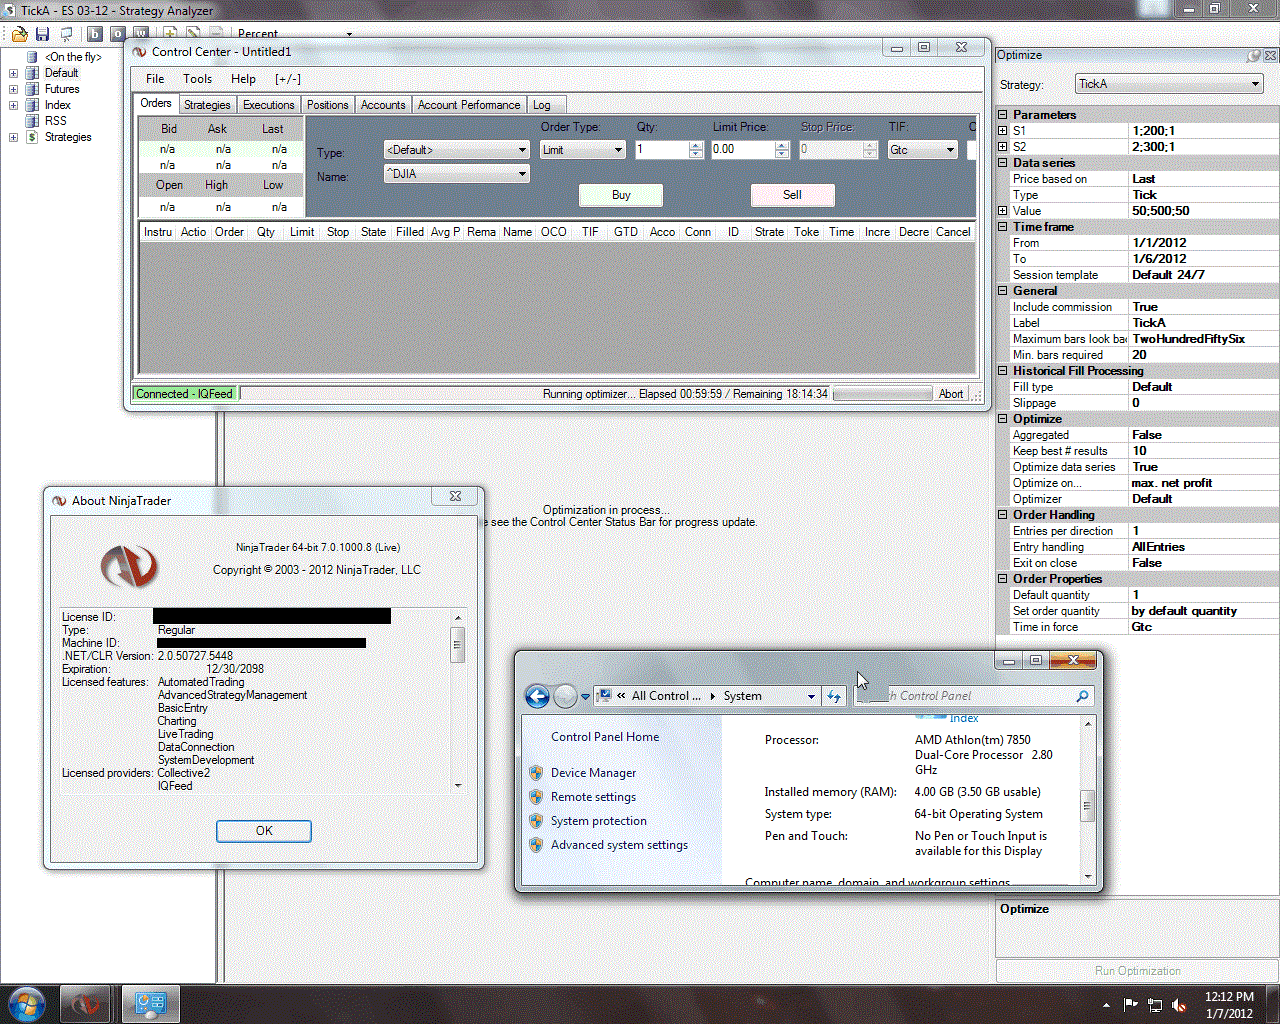1280x1024 pixels.
Task: Click the NinjaTrader logo in the About dialog
Action: click(129, 566)
